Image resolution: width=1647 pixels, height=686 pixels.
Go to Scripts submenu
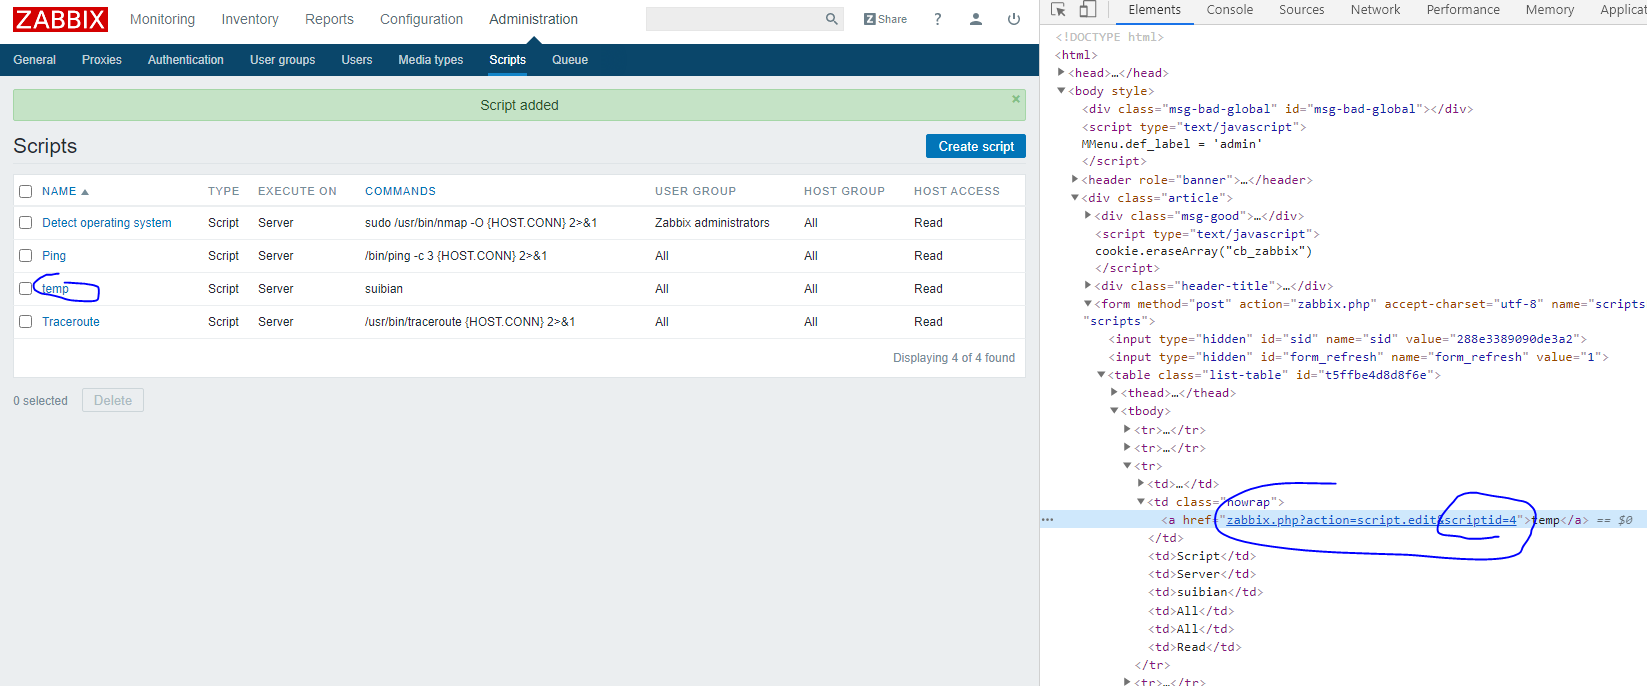(507, 60)
